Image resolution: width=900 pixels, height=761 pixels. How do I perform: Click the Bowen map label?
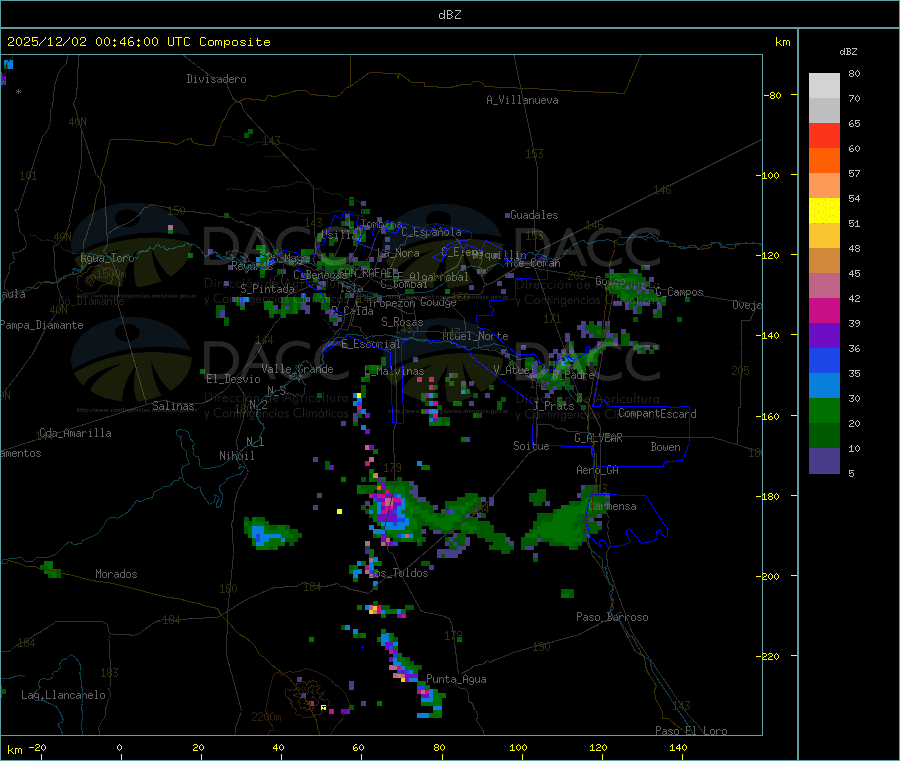coord(666,447)
